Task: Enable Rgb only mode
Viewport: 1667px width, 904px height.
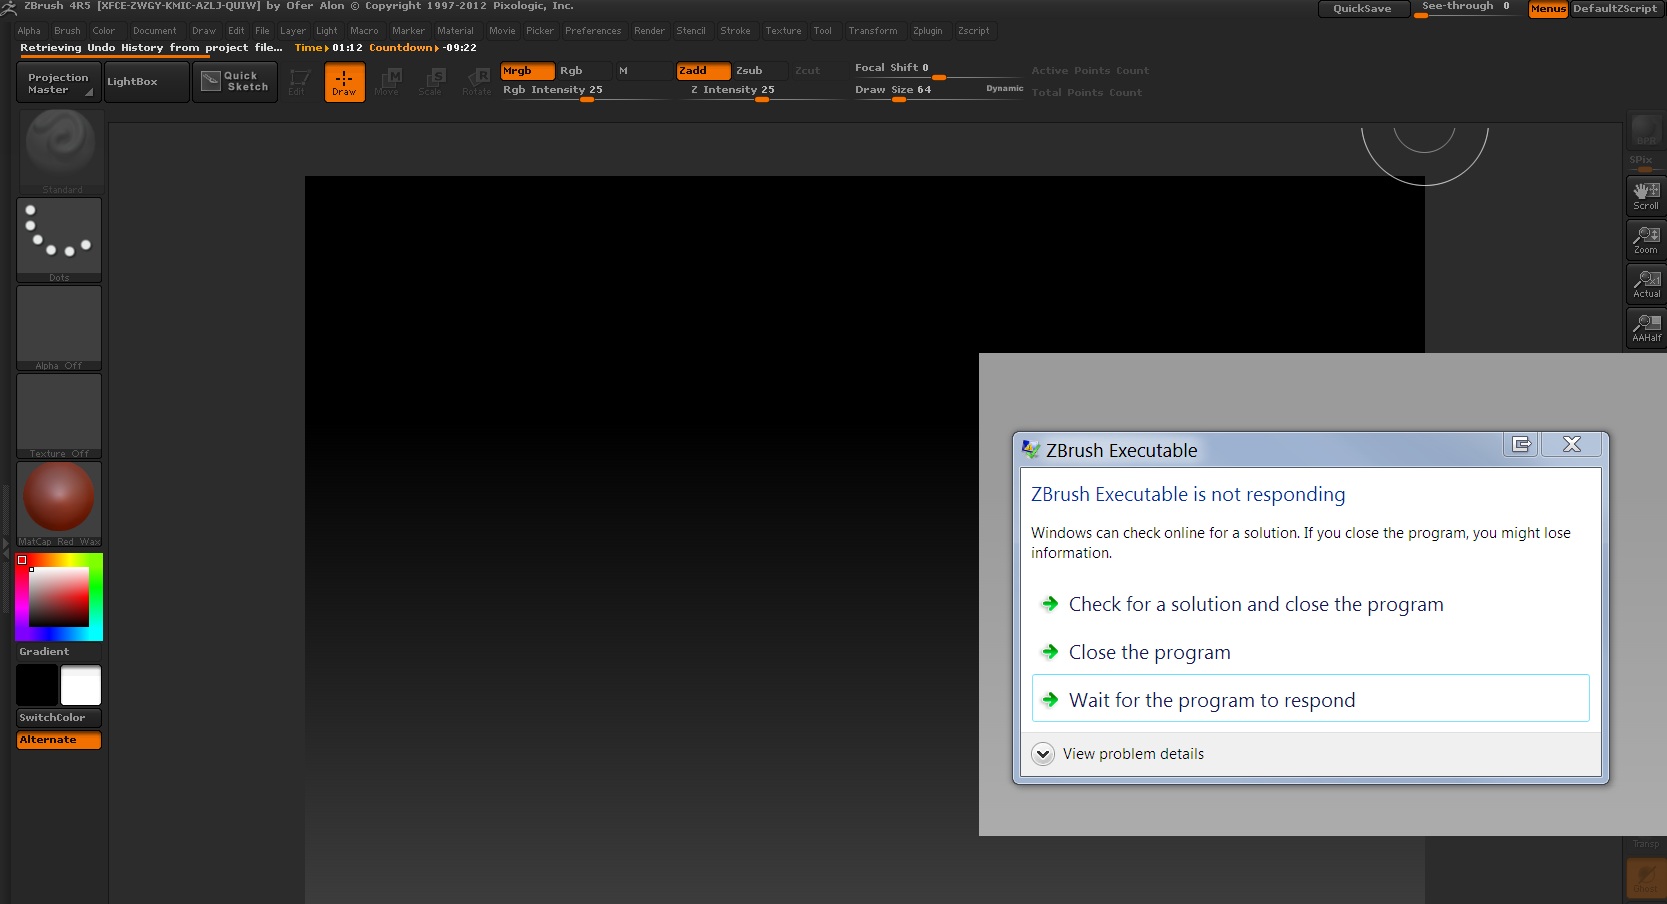Action: tap(583, 71)
